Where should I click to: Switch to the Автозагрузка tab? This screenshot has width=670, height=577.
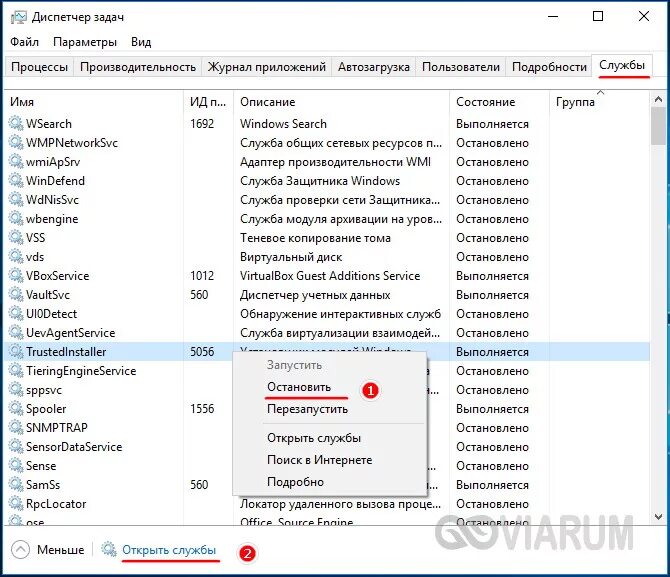point(373,67)
